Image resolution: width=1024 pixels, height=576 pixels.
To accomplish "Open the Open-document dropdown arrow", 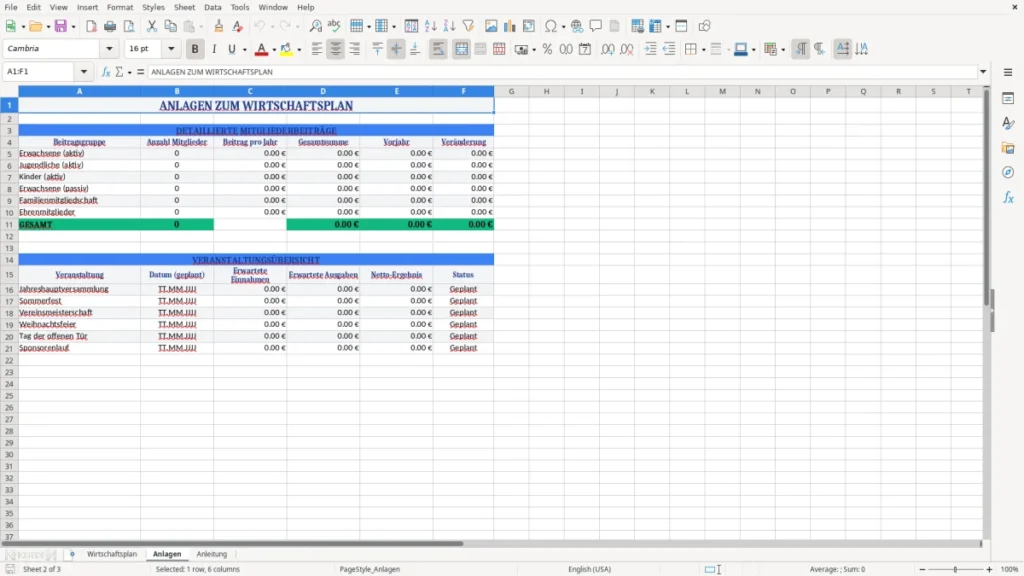I will coord(48,27).
